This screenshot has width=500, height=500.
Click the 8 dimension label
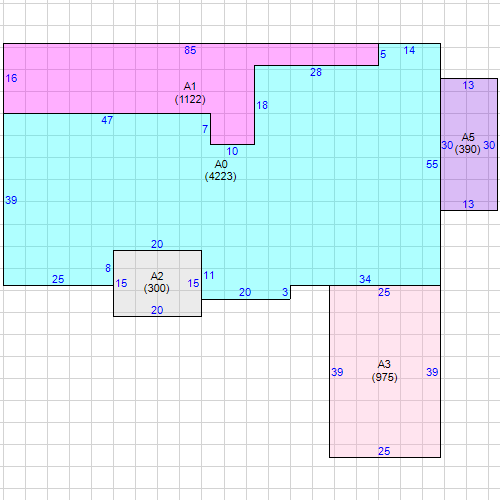[108, 268]
